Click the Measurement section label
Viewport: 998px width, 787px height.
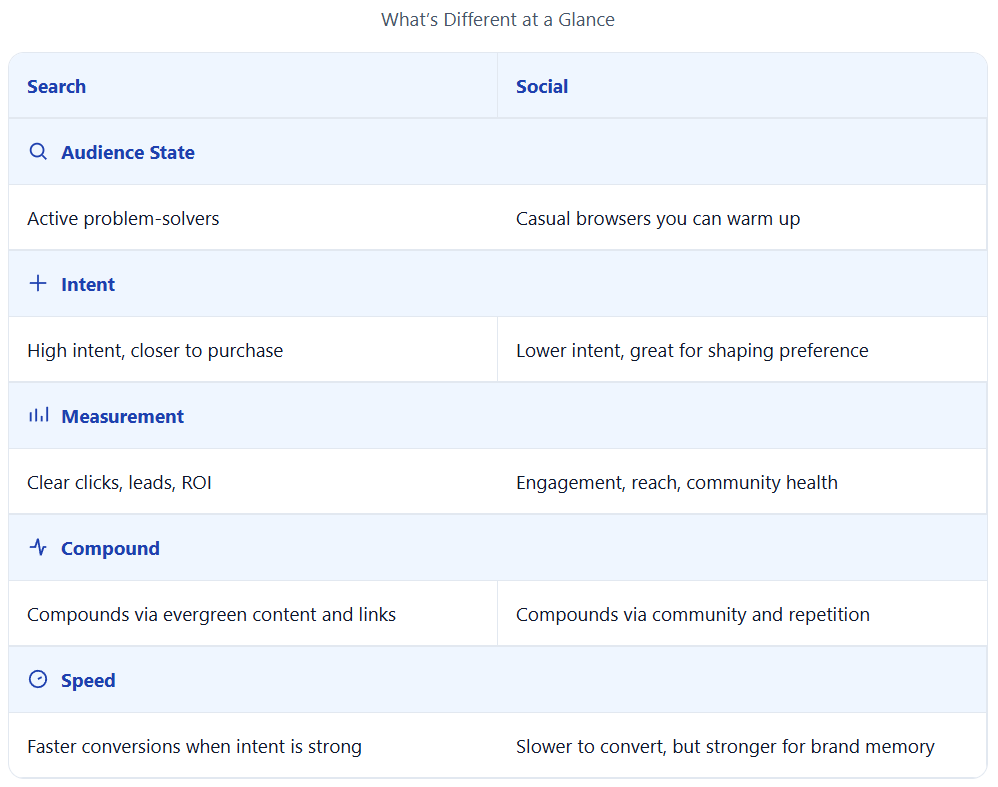pos(122,417)
